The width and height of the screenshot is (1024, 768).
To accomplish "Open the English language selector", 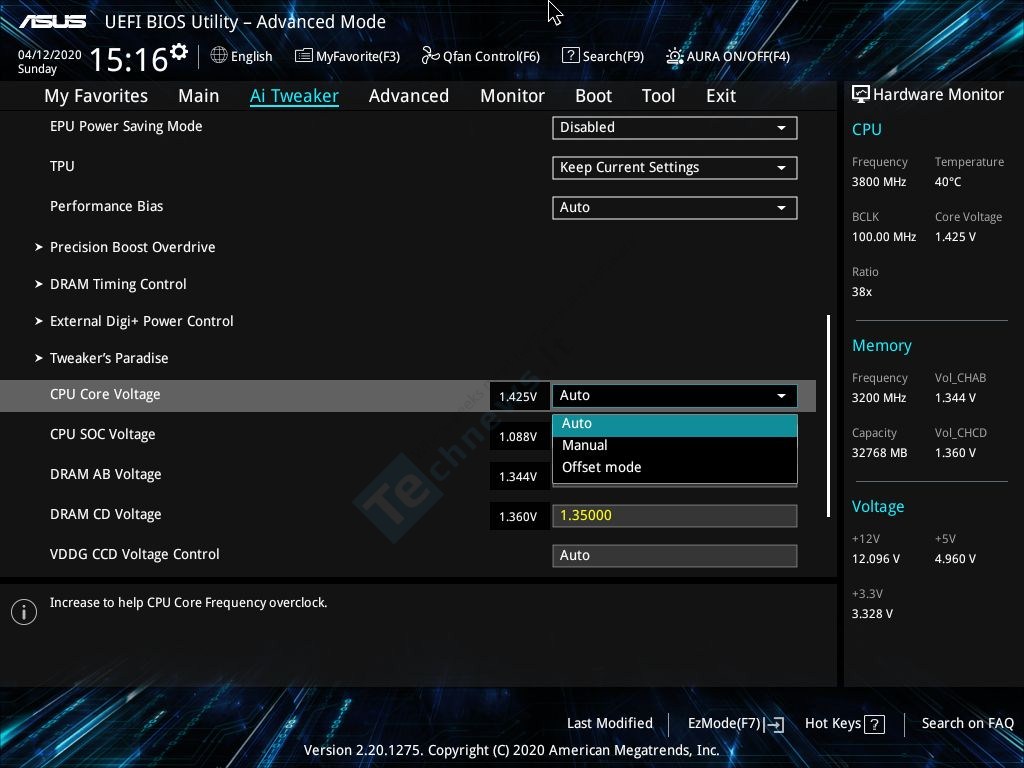I will [242, 56].
